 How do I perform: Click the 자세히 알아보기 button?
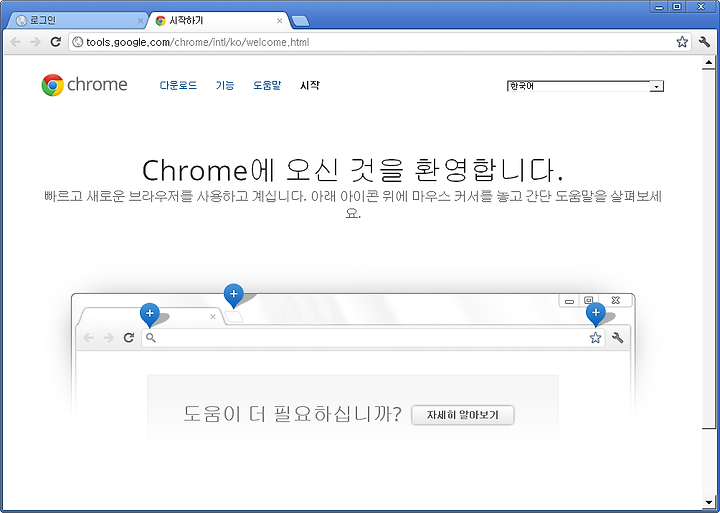pyautogui.click(x=462, y=415)
